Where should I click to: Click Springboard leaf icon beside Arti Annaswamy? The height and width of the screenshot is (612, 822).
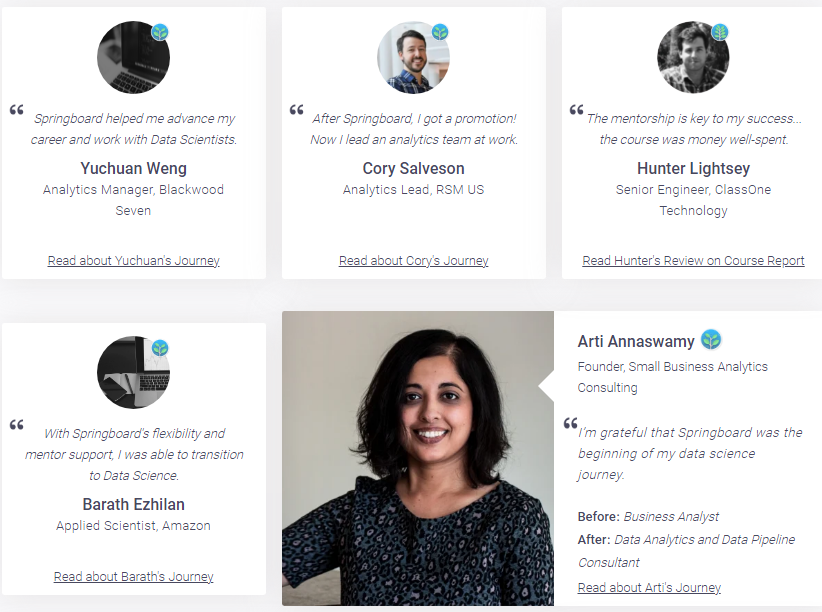pyautogui.click(x=711, y=340)
